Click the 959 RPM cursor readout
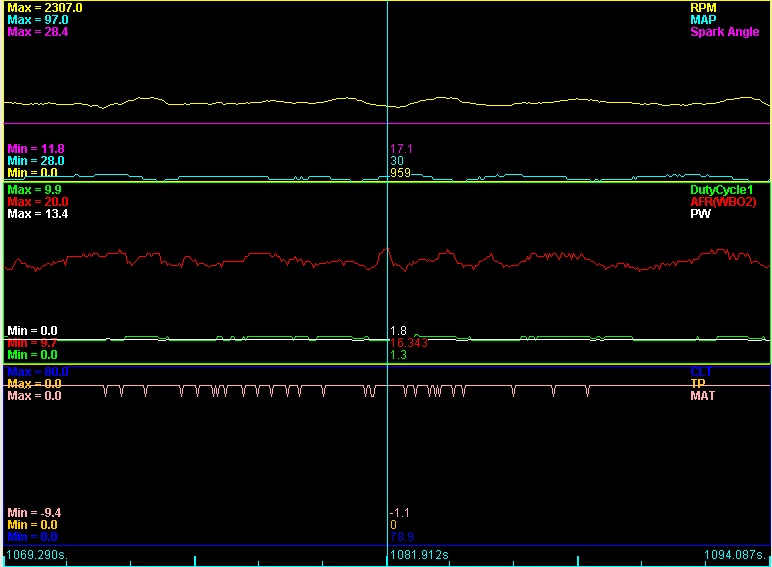The height and width of the screenshot is (567, 772). (x=399, y=172)
